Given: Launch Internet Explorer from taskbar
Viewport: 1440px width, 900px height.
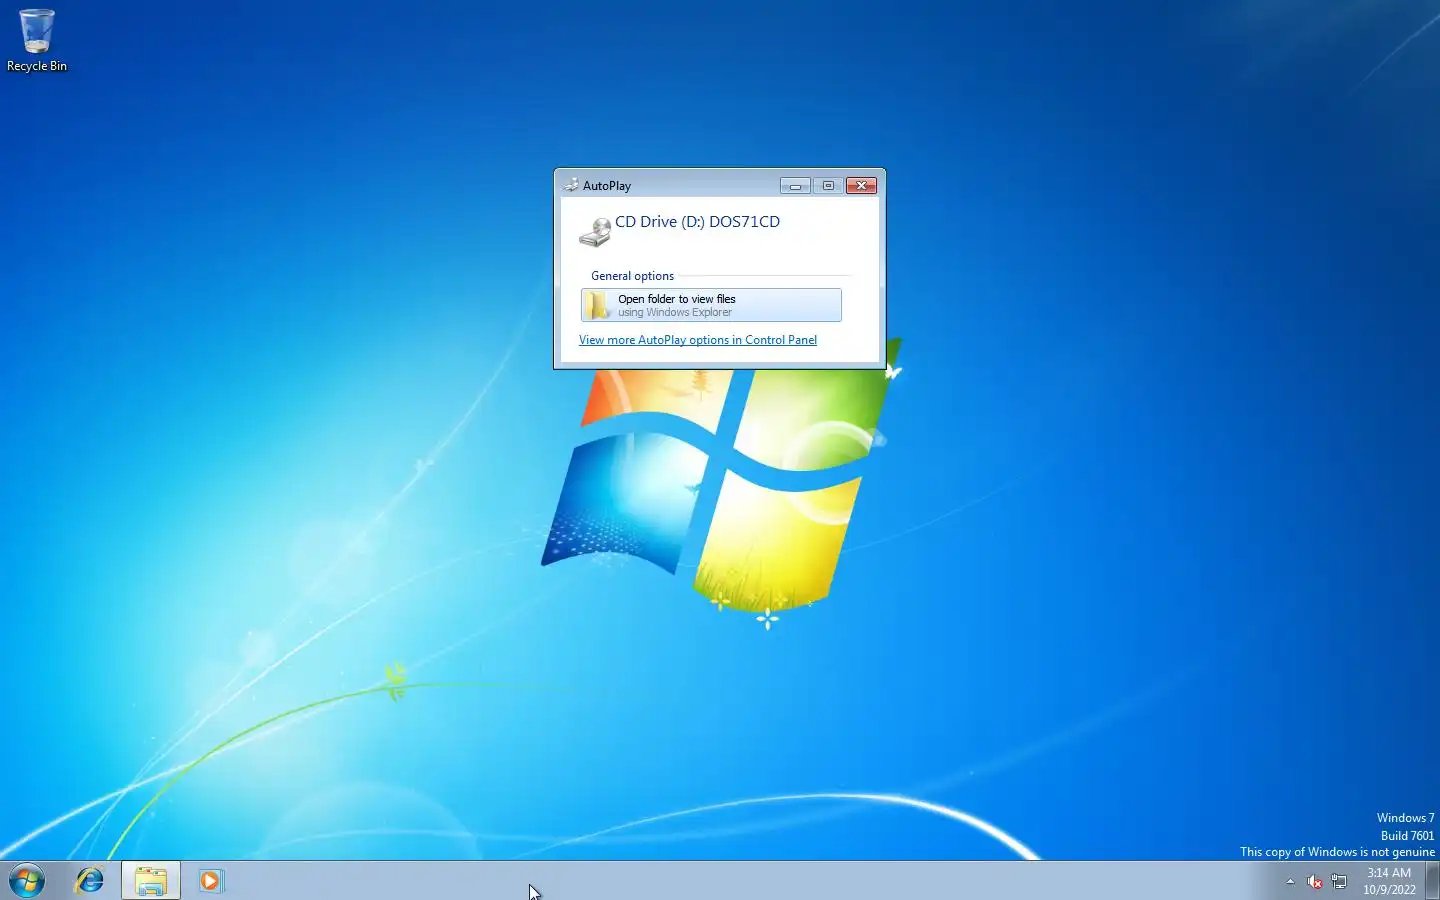Looking at the screenshot, I should click(x=90, y=881).
